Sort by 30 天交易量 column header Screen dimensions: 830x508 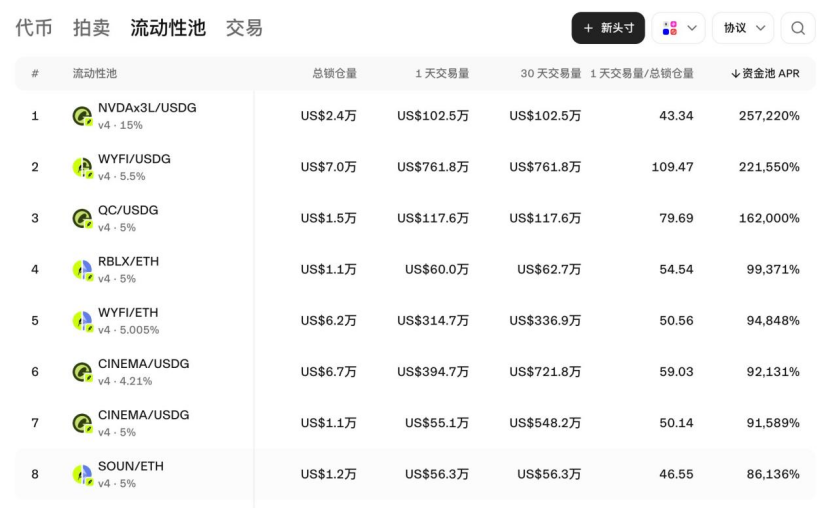pyautogui.click(x=551, y=74)
